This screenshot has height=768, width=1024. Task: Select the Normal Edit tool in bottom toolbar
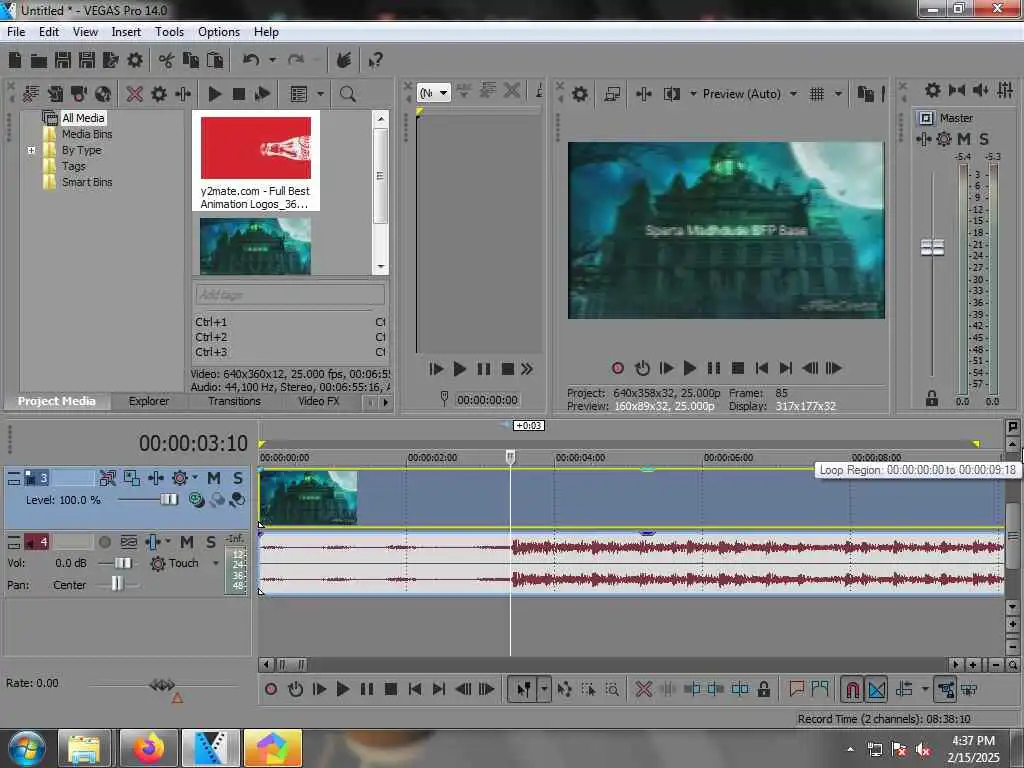(523, 689)
